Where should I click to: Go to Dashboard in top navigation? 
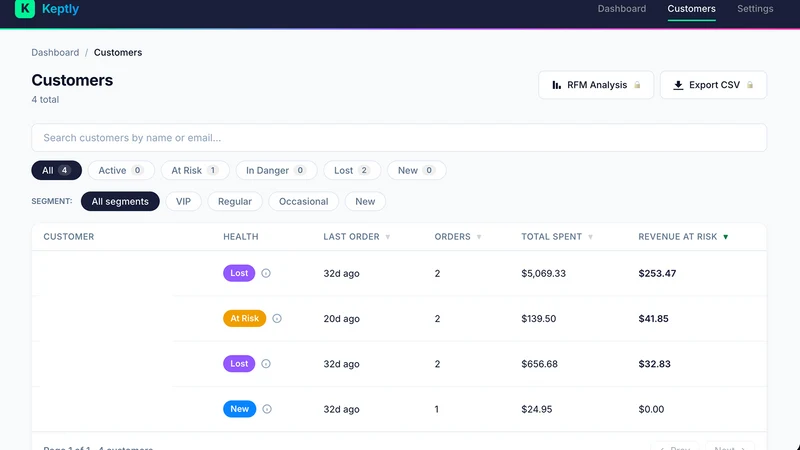[x=621, y=9]
